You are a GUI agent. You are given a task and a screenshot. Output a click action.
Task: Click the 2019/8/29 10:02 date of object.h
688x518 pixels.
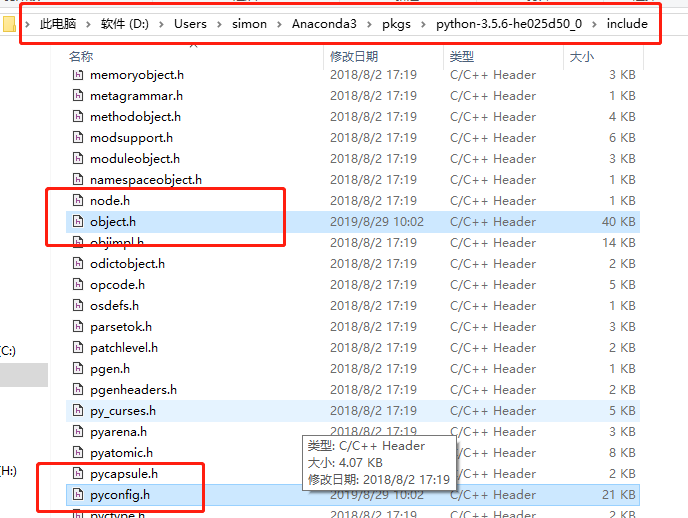pos(377,222)
